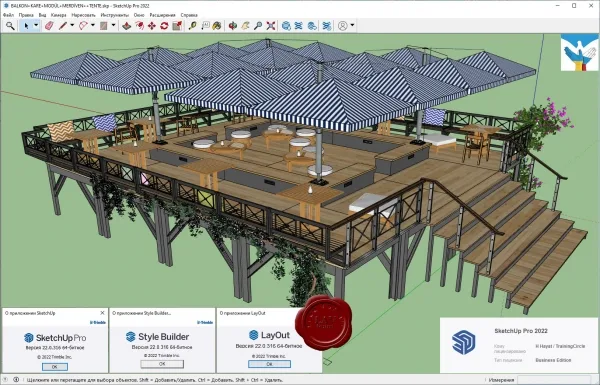Screen dimensions: 600x385
Task: Select the Text label tool
Action: (205, 26)
